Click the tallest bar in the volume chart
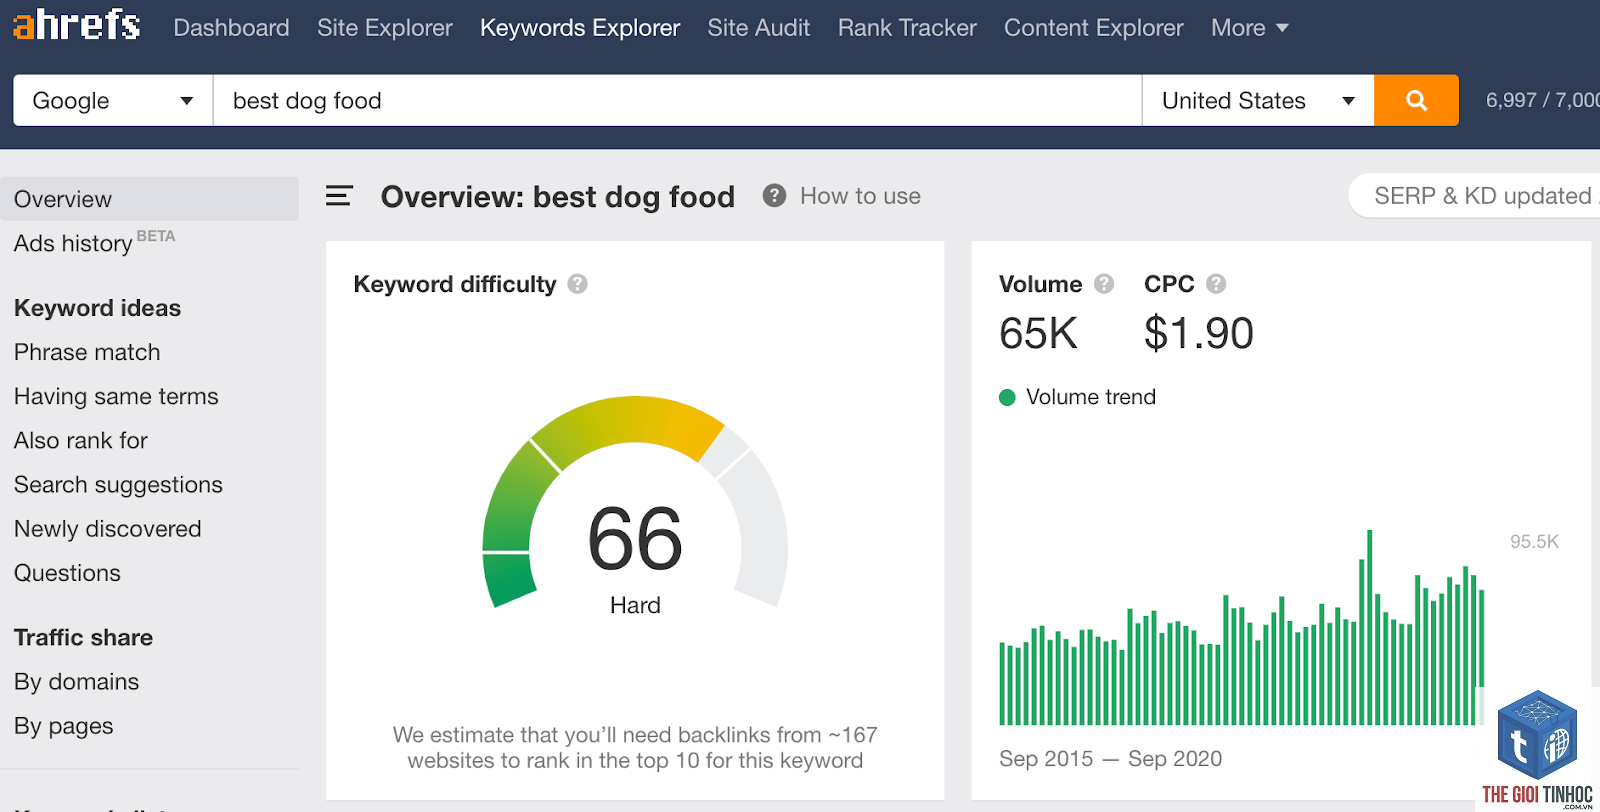The image size is (1600, 812). point(1369,627)
